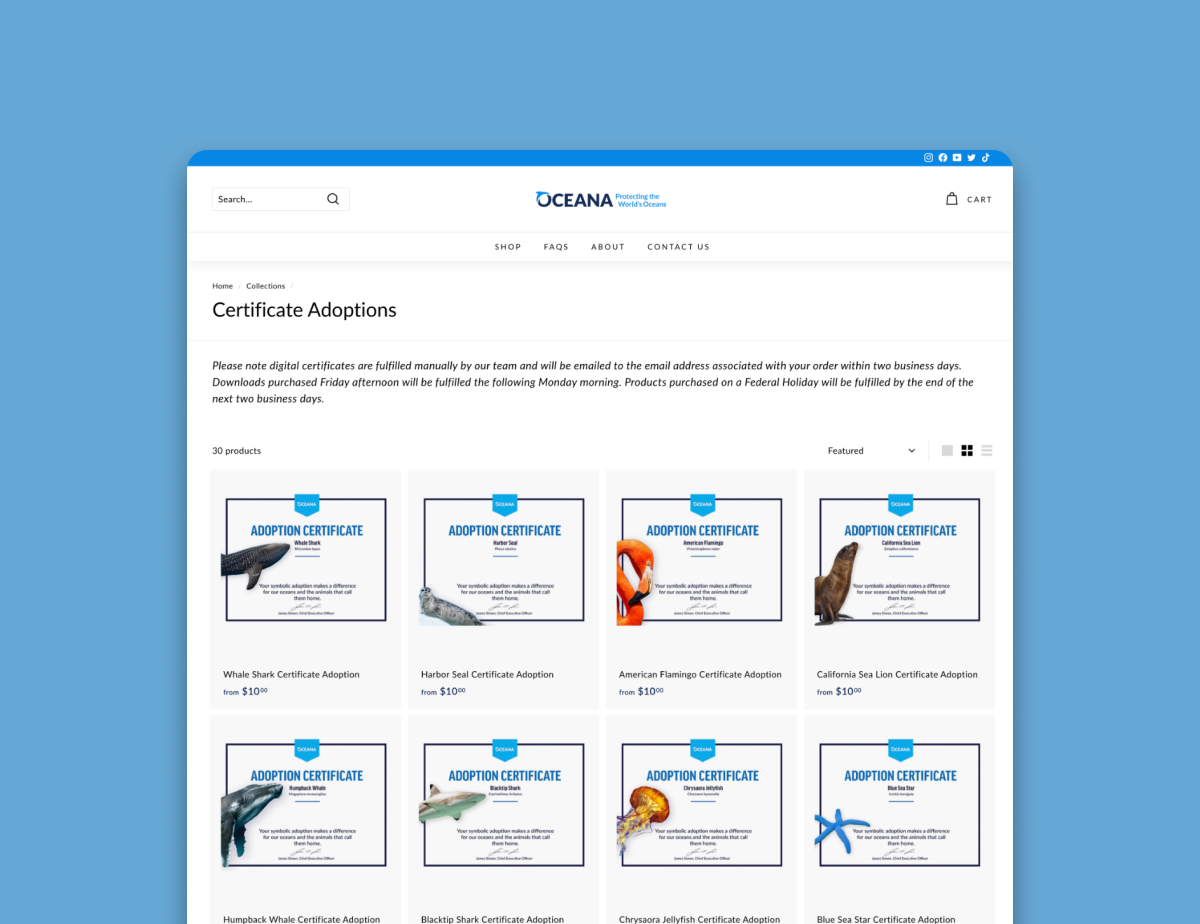Go to the FAQs menu item
The image size is (1200, 924).
click(x=556, y=247)
